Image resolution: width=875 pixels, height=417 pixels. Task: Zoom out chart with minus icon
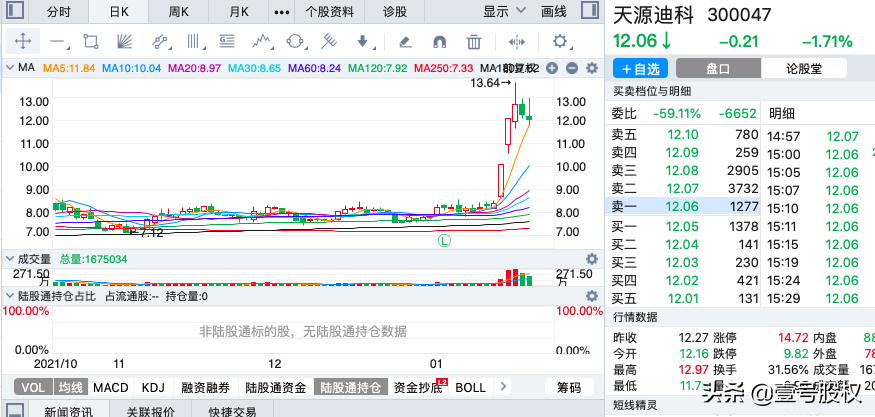click(x=571, y=68)
